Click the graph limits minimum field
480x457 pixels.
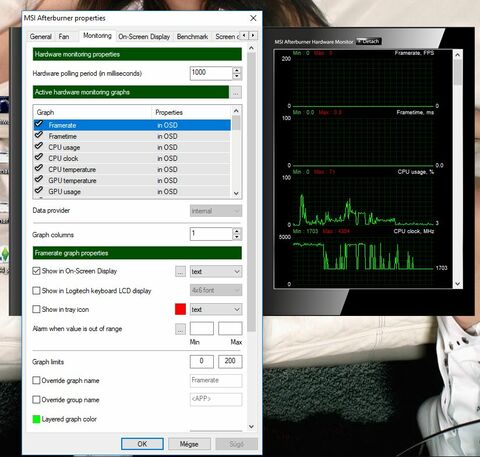pos(202,361)
